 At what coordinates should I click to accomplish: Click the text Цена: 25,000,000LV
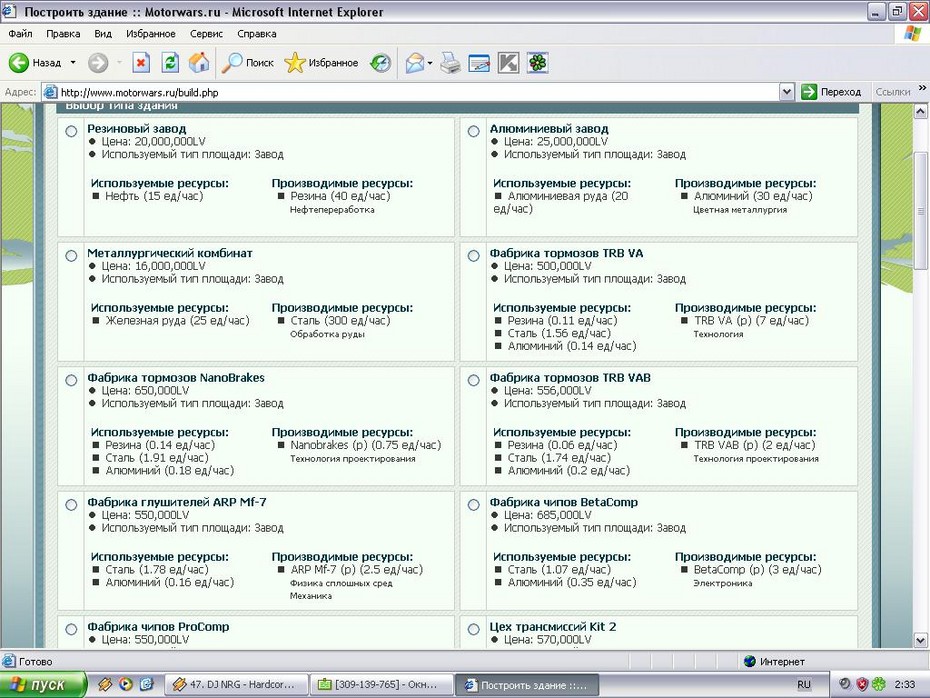pyautogui.click(x=556, y=142)
